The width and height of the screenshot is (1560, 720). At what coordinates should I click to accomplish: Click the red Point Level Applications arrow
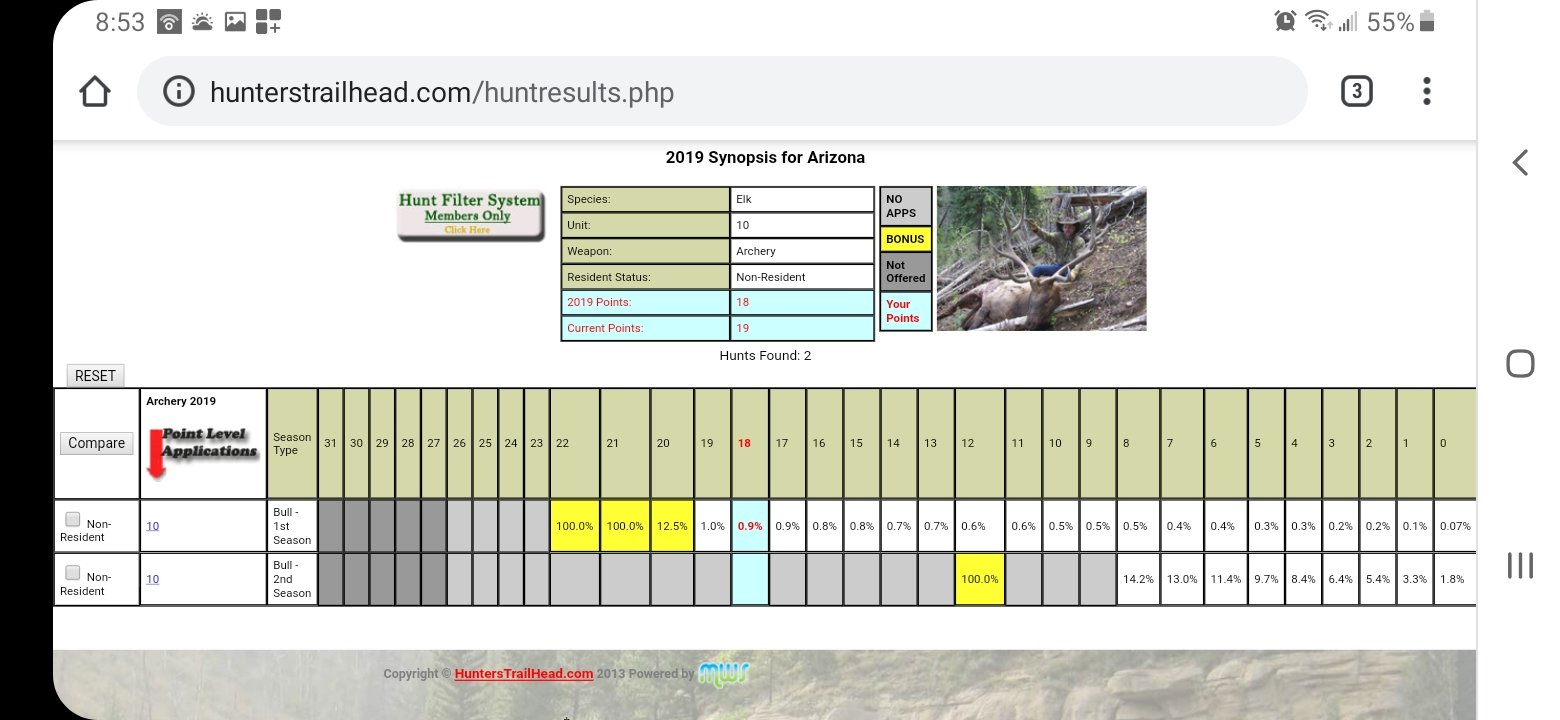click(x=156, y=454)
